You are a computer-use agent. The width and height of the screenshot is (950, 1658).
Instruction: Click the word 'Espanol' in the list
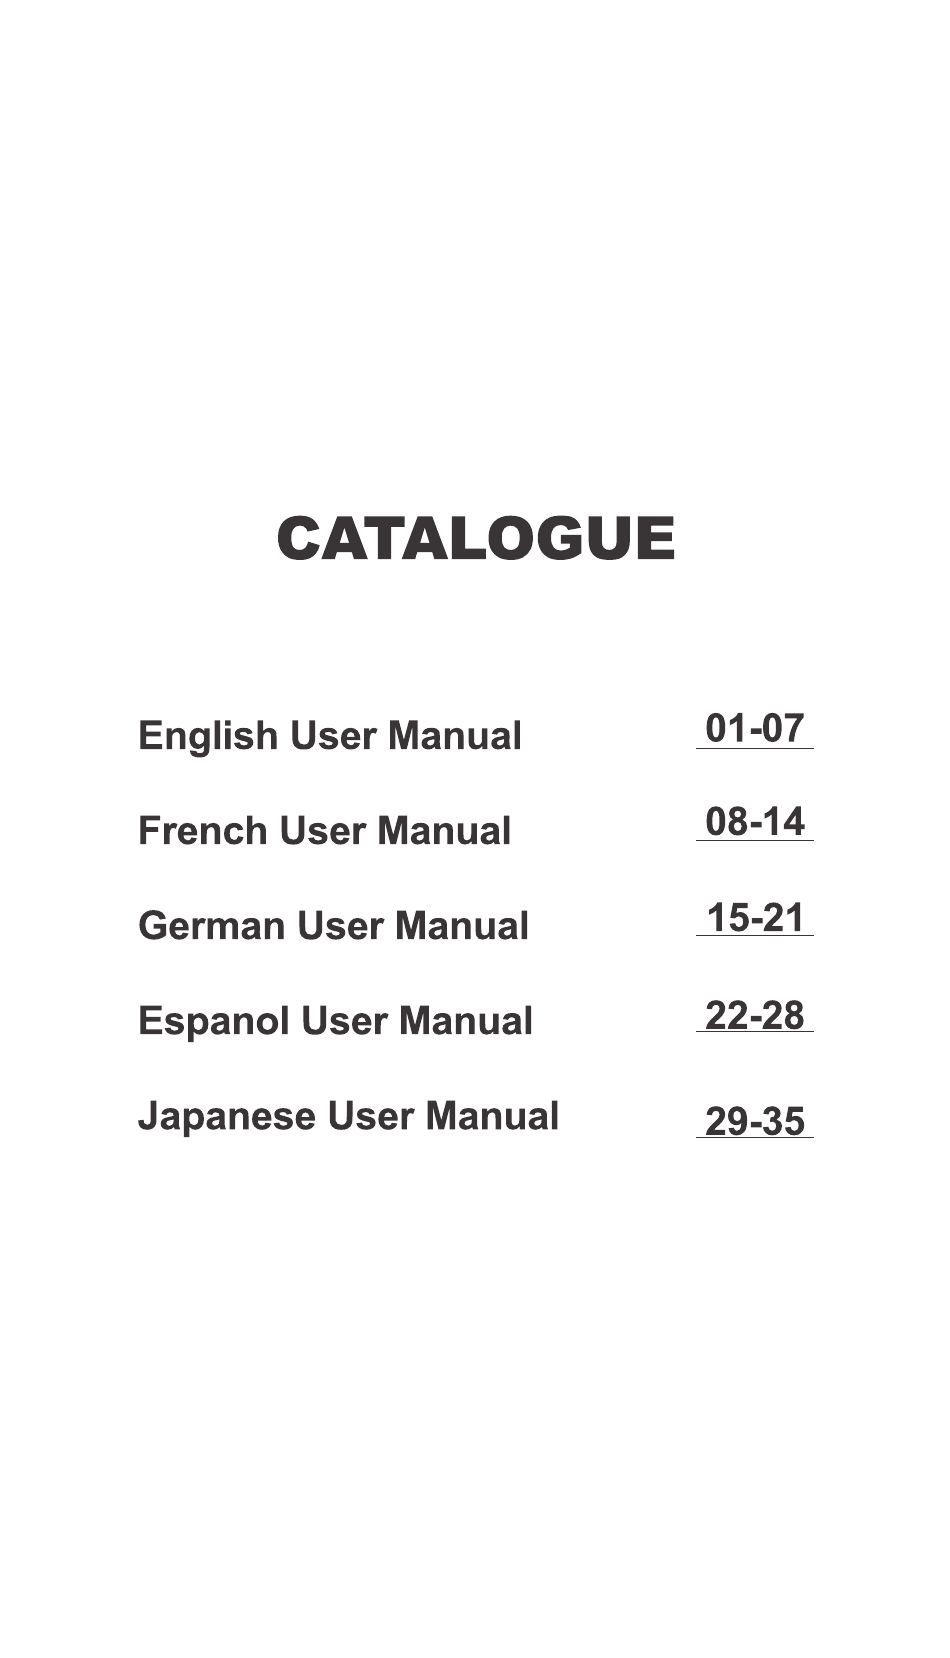pyautogui.click(x=214, y=1022)
